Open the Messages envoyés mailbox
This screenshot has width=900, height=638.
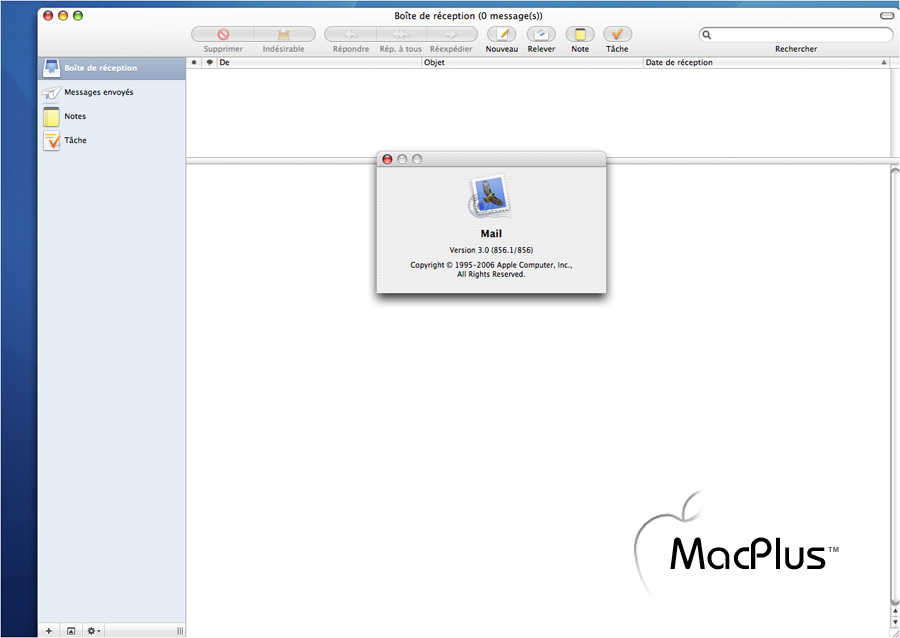point(112,92)
